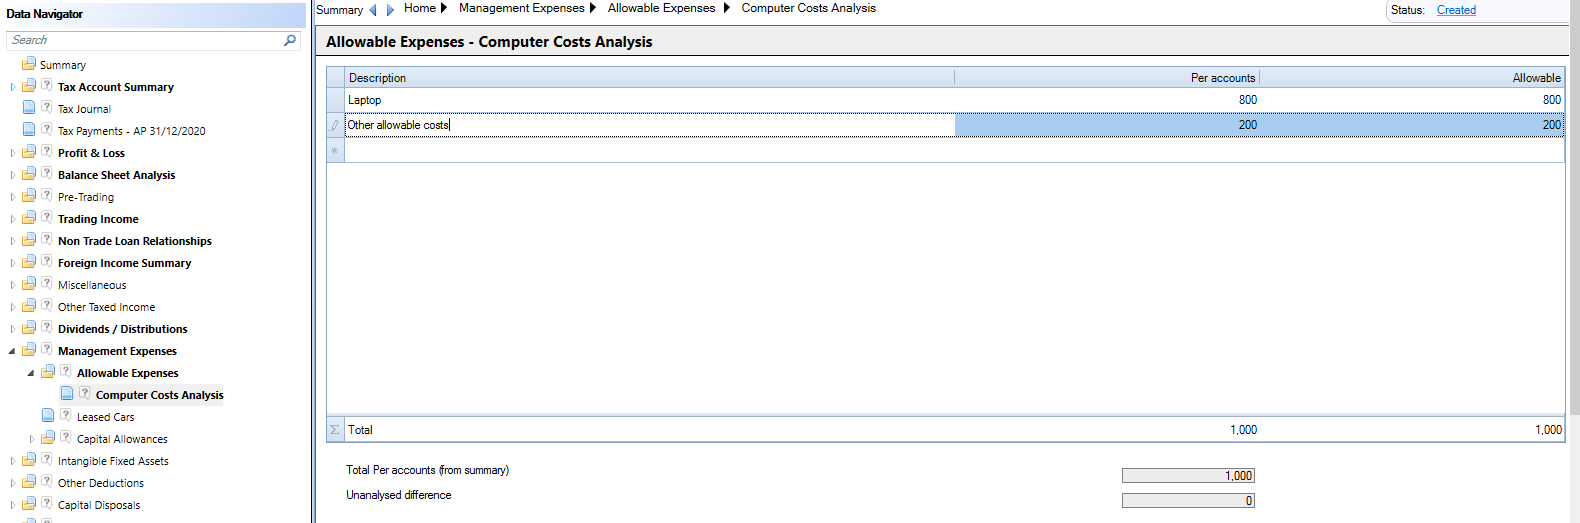Click the folder icon beside Pre-Trading
1580x523 pixels.
click(29, 196)
